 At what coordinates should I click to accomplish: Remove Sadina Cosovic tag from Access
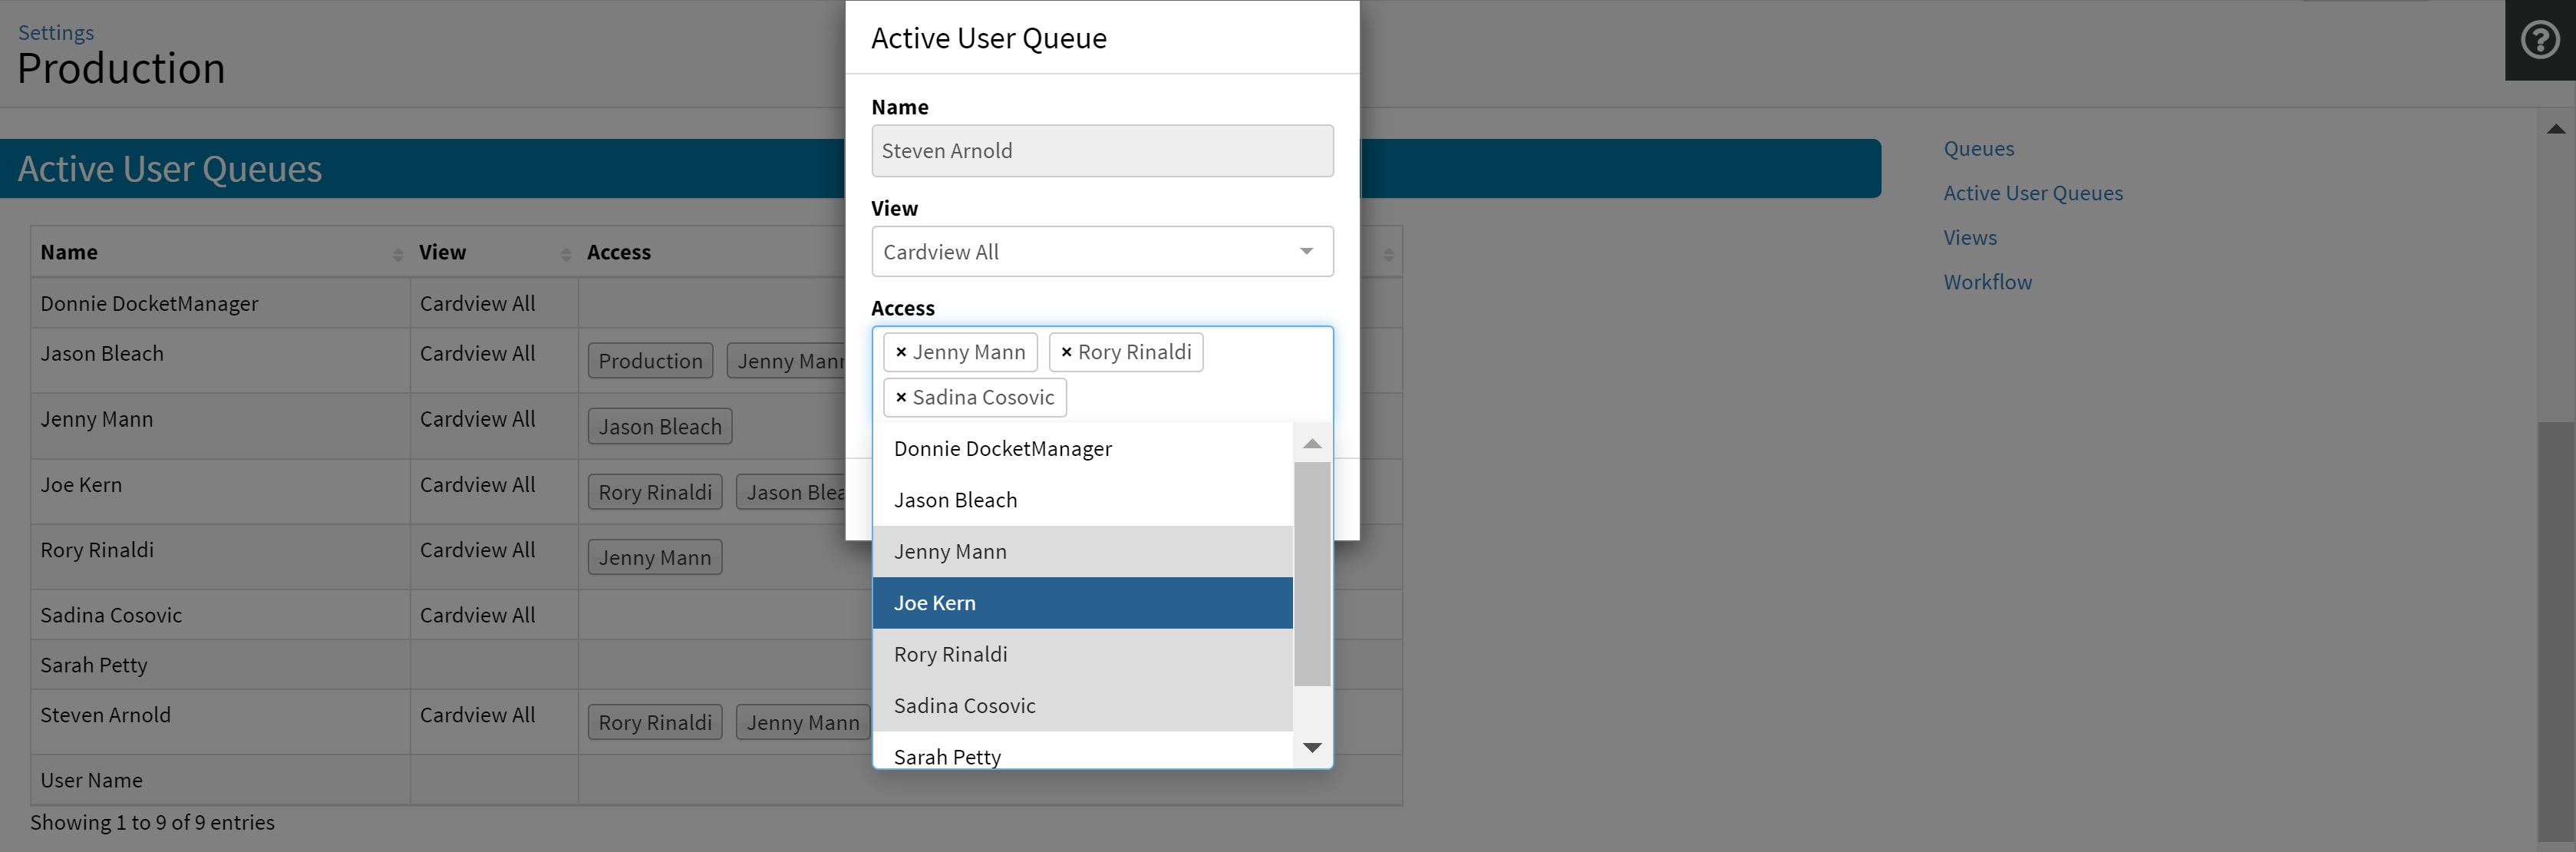tap(900, 398)
